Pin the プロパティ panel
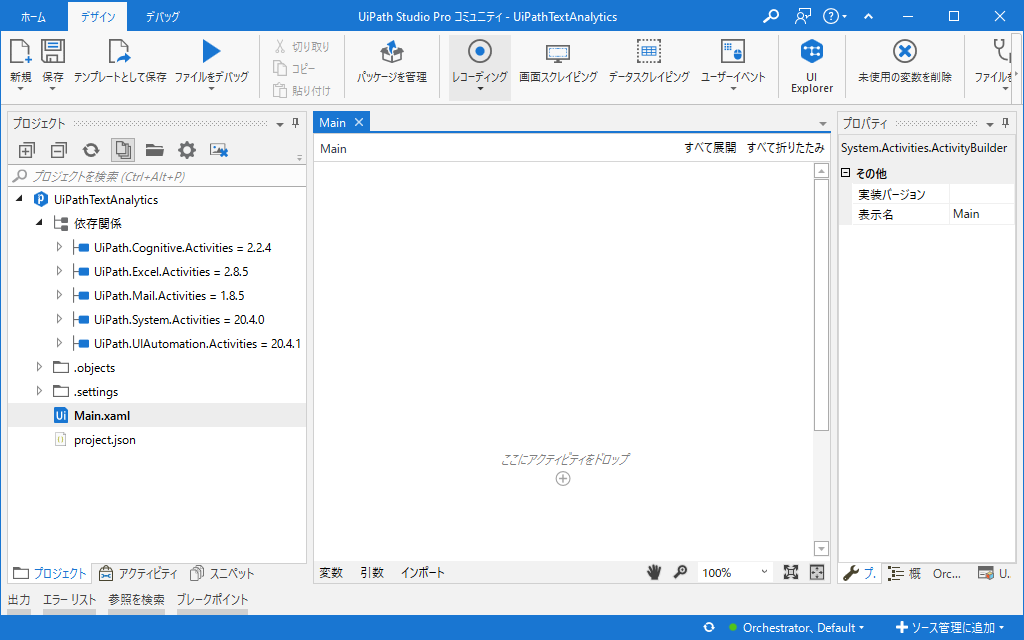1024x640 pixels. click(x=1005, y=123)
